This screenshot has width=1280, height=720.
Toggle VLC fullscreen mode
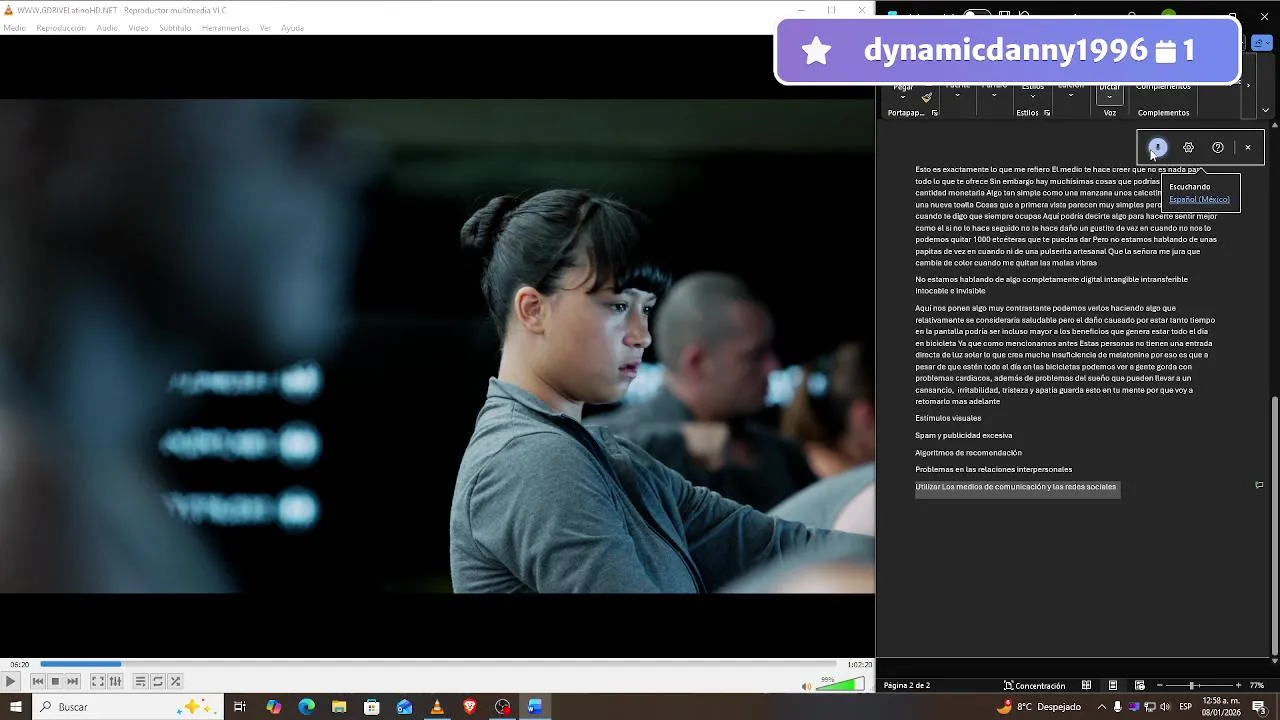[97, 681]
